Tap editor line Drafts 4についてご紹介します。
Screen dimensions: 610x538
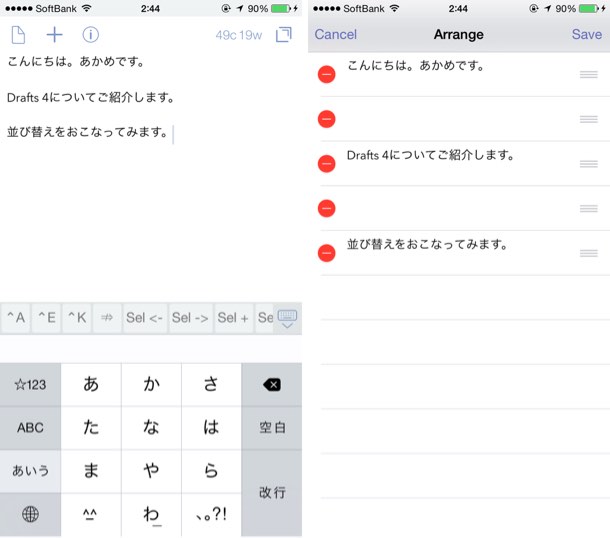pos(91,97)
